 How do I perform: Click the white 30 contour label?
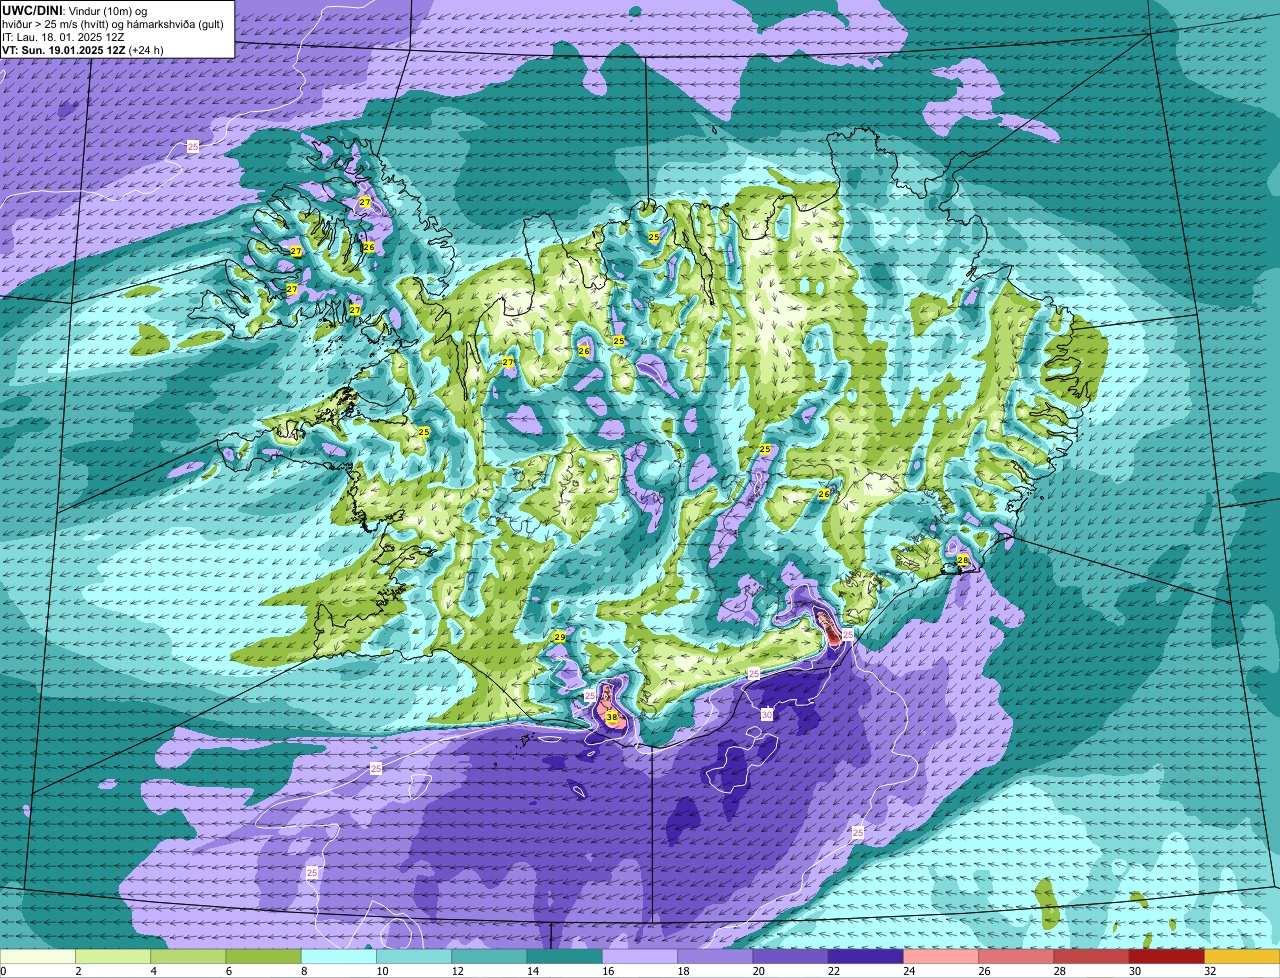point(767,714)
